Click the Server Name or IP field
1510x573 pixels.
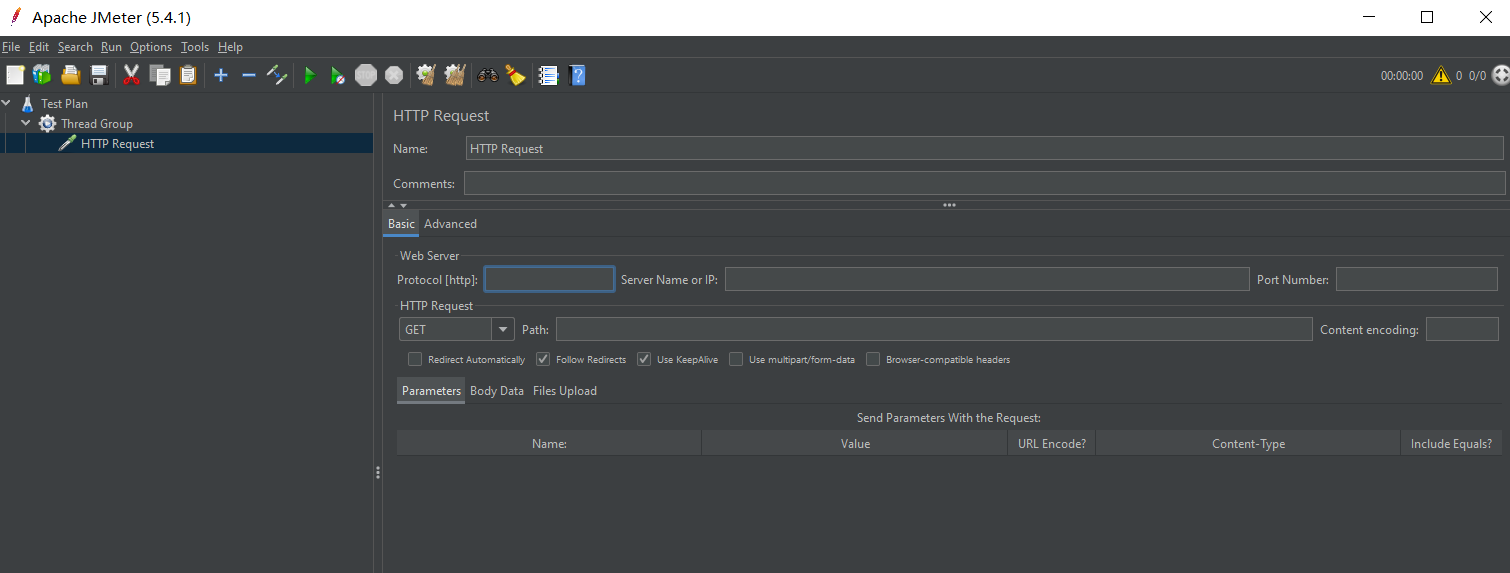tap(986, 279)
